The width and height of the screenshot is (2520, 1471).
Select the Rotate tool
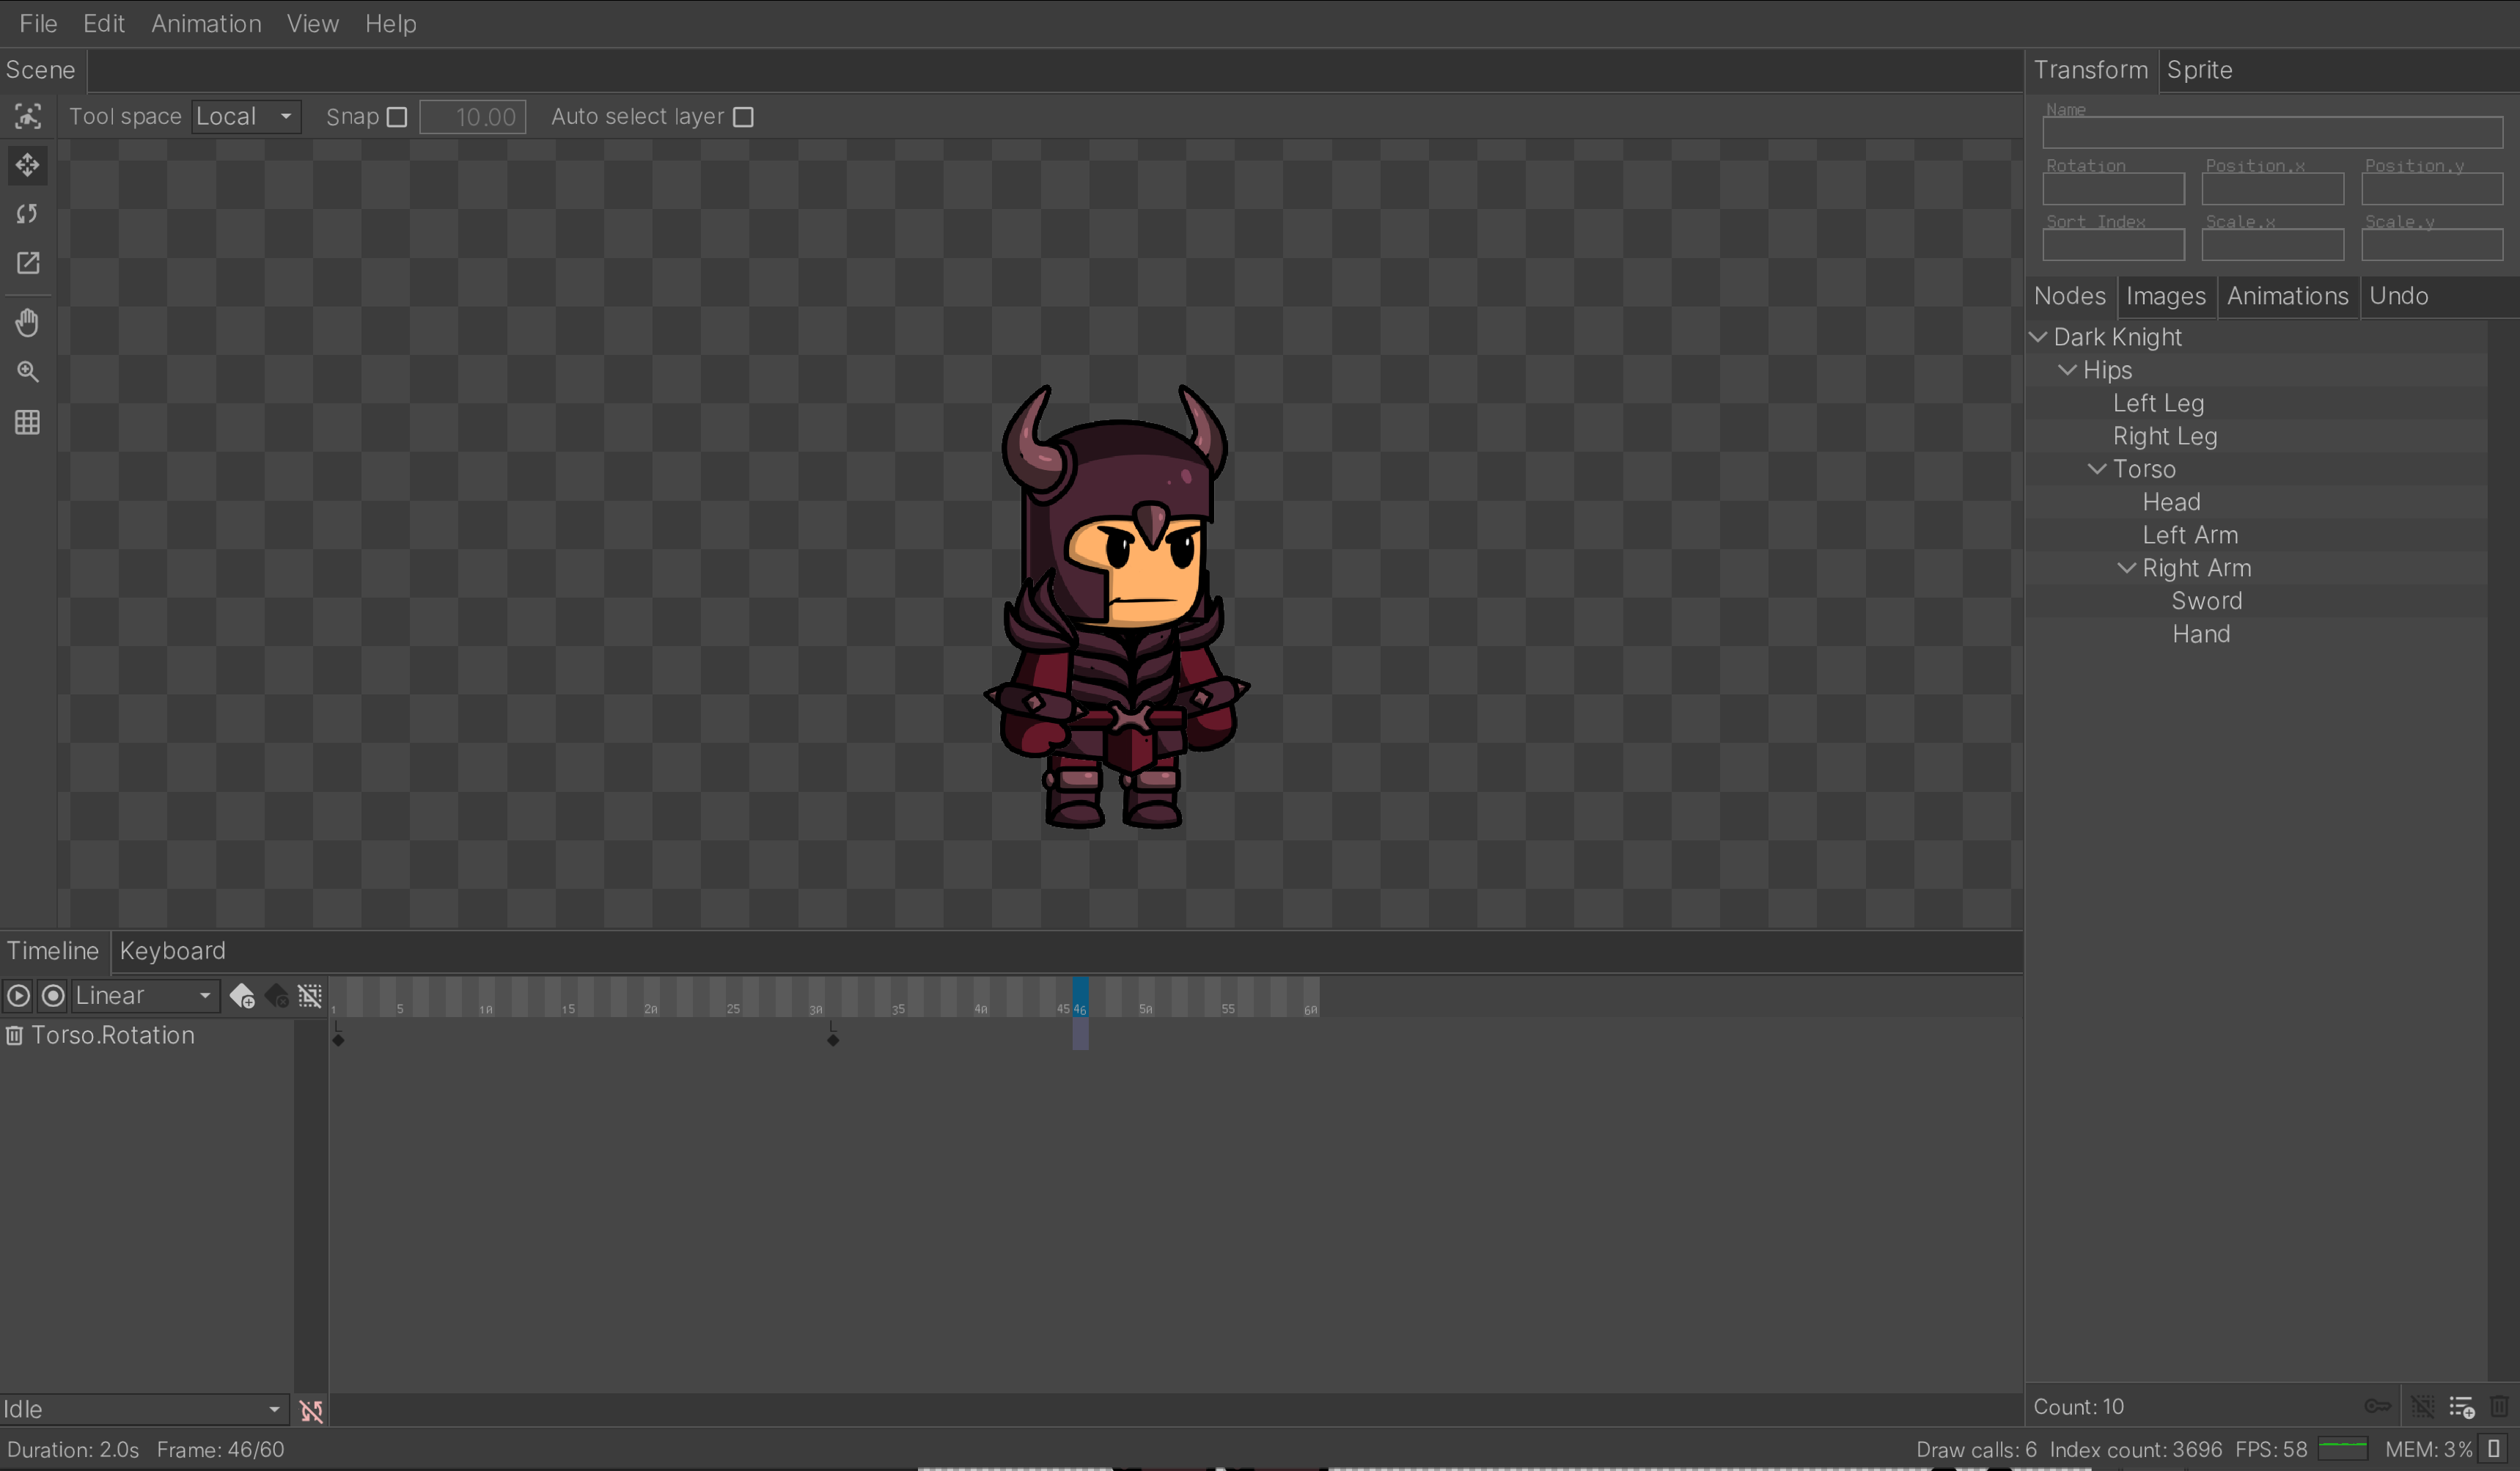(28, 214)
